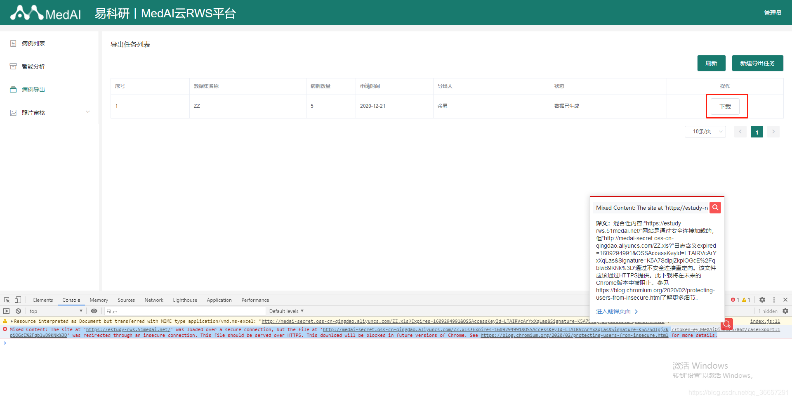The height and width of the screenshot is (400, 792).
Task: Select page 1 in the pagination
Action: pyautogui.click(x=757, y=131)
